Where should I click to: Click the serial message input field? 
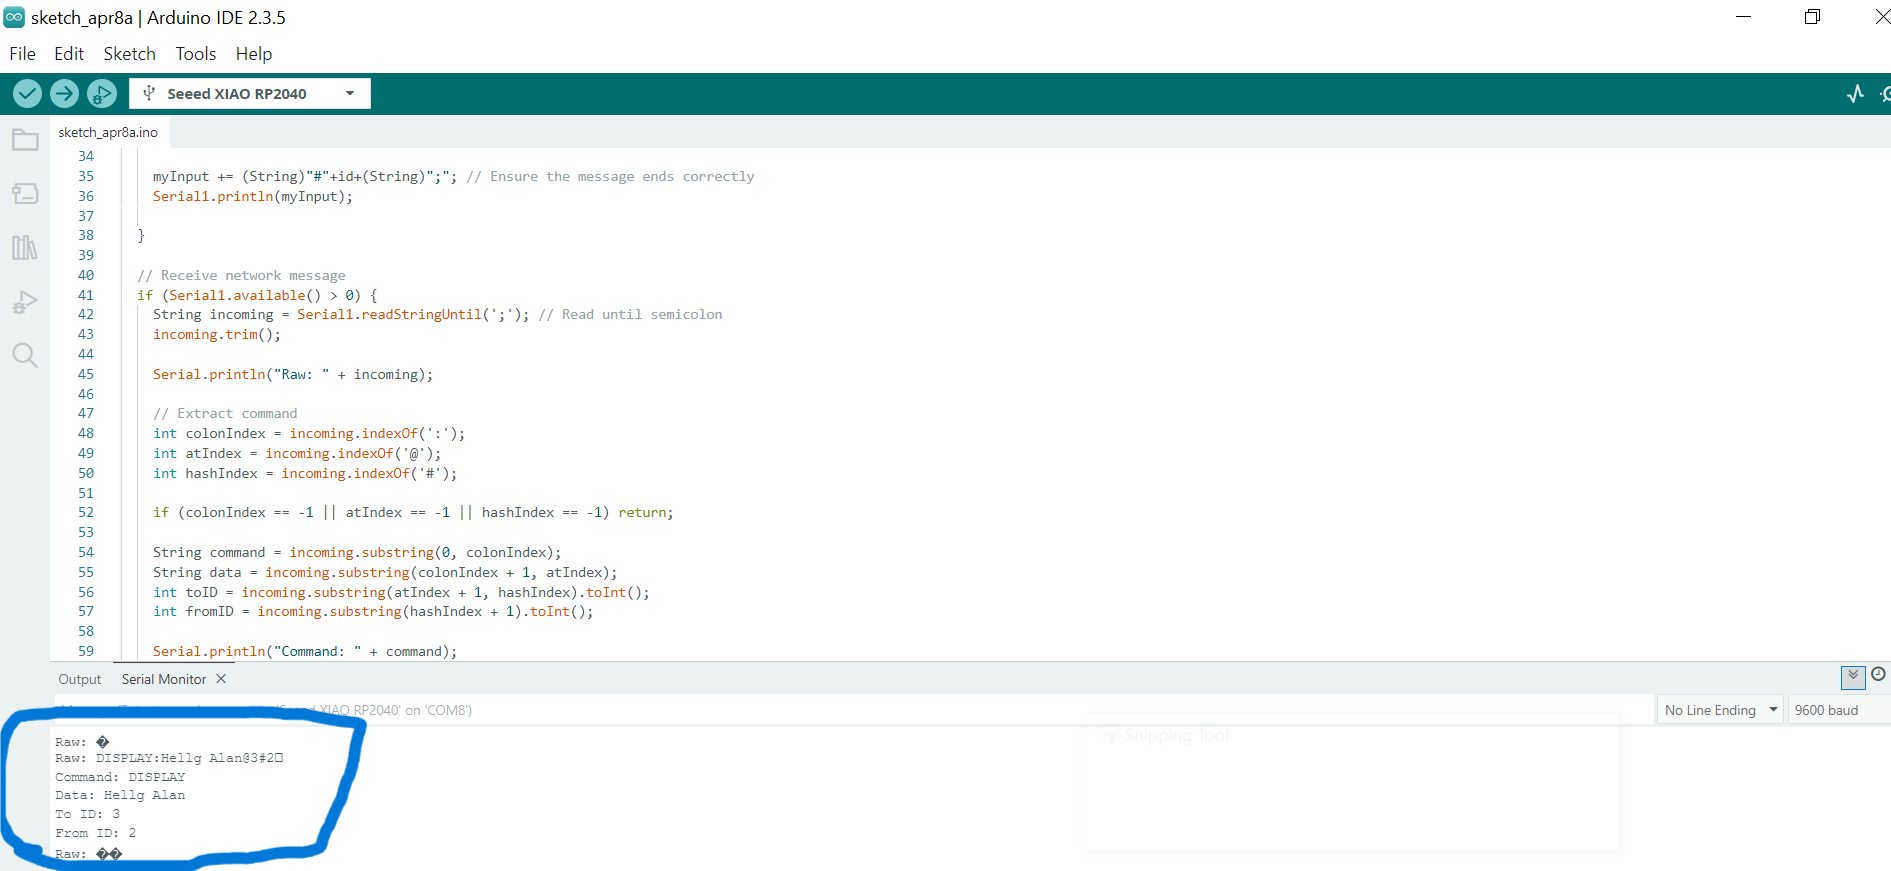(x=852, y=710)
